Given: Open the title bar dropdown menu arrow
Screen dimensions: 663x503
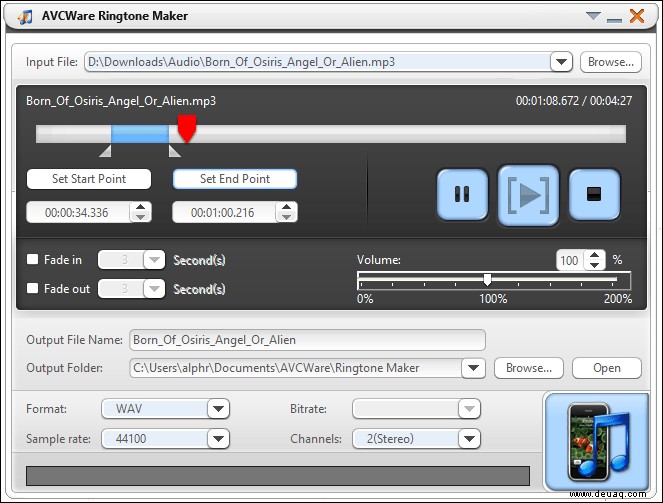Looking at the screenshot, I should point(593,16).
